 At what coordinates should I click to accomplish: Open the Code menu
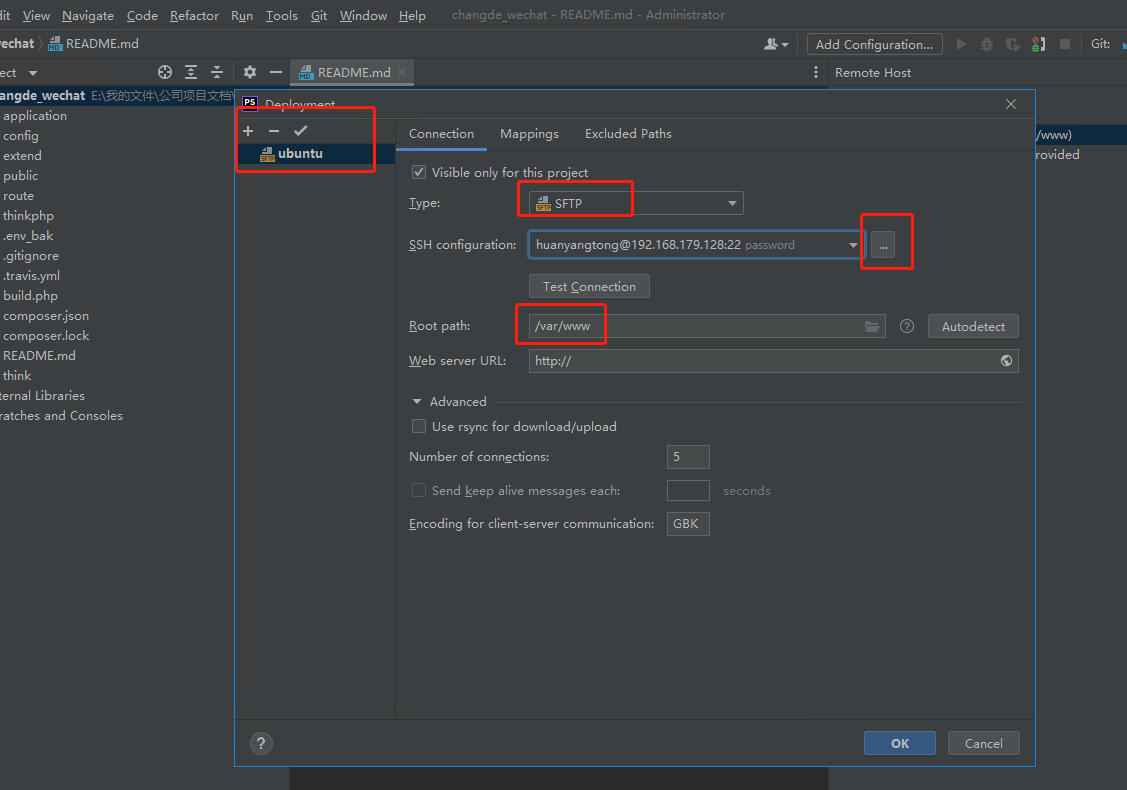pyautogui.click(x=142, y=15)
